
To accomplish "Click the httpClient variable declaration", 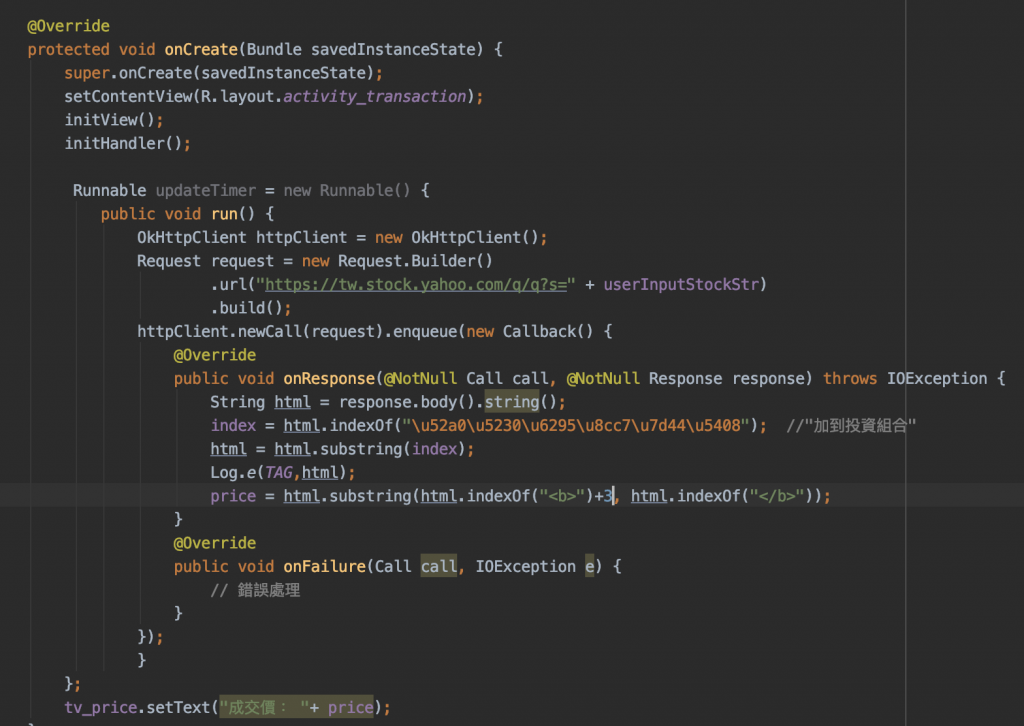I will click(x=301, y=238).
